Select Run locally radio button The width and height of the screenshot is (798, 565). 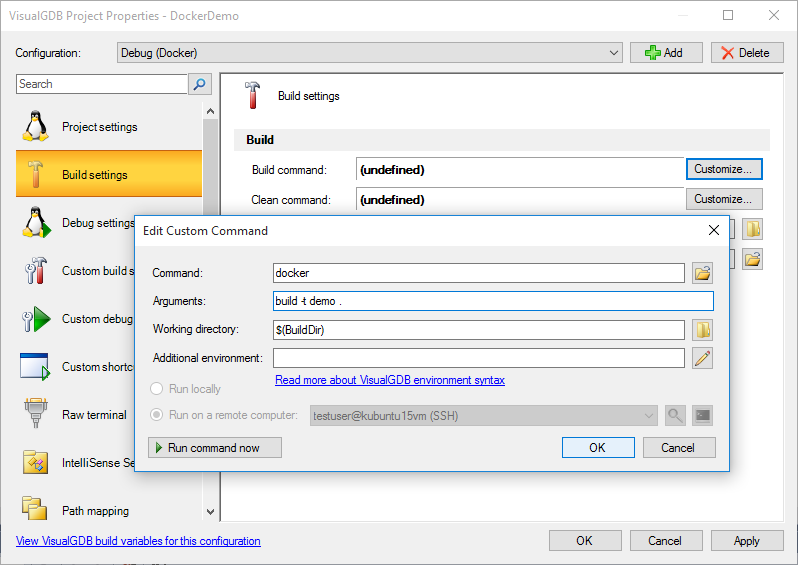coord(156,389)
